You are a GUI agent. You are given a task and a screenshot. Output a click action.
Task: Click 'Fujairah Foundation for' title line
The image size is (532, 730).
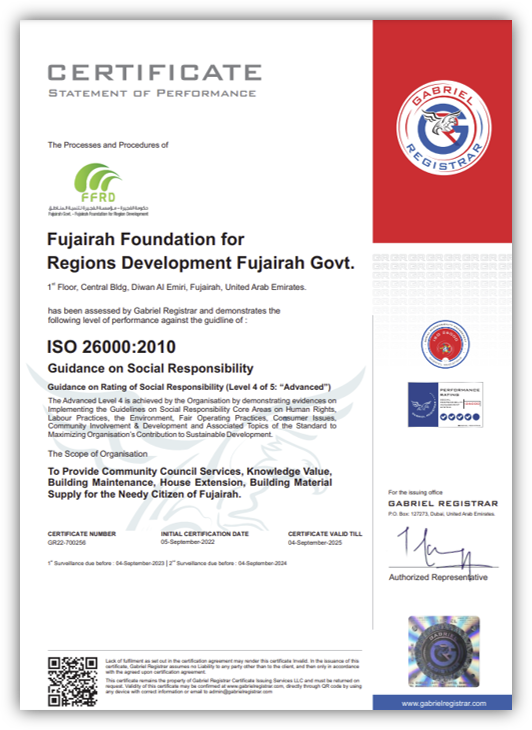pos(146,239)
